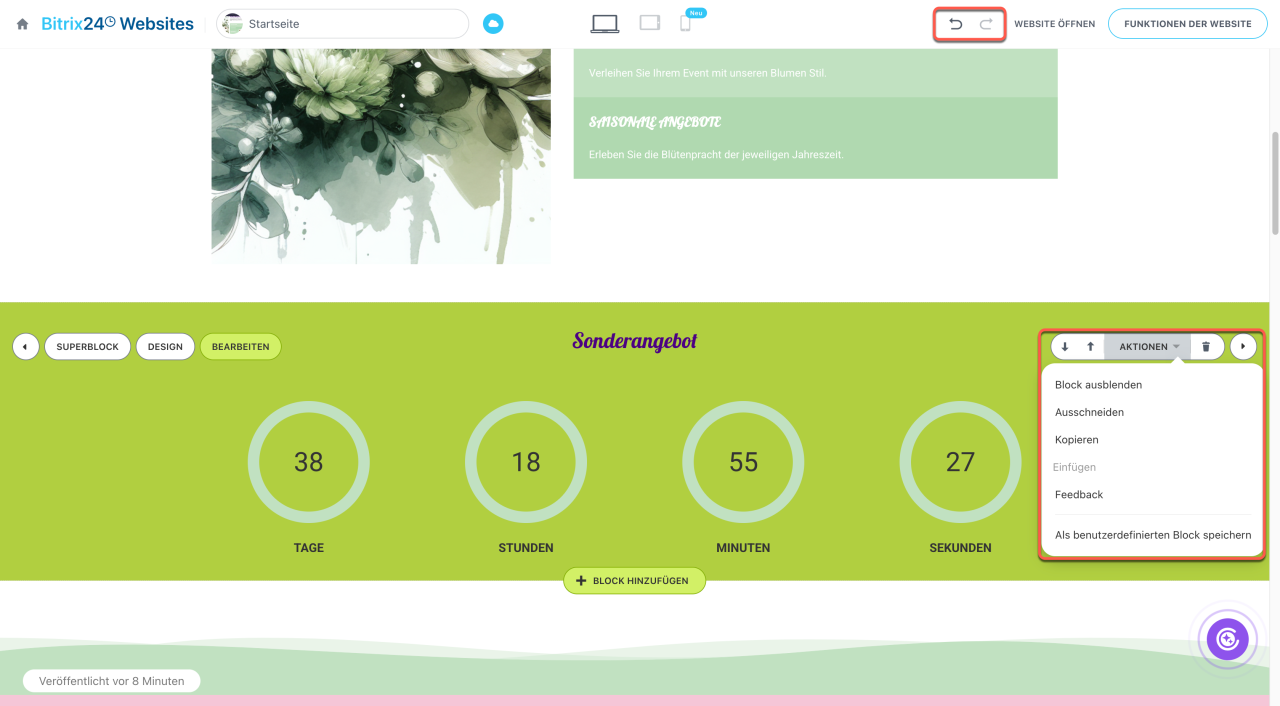Undo the last change
The height and width of the screenshot is (706, 1280).
tap(956, 24)
